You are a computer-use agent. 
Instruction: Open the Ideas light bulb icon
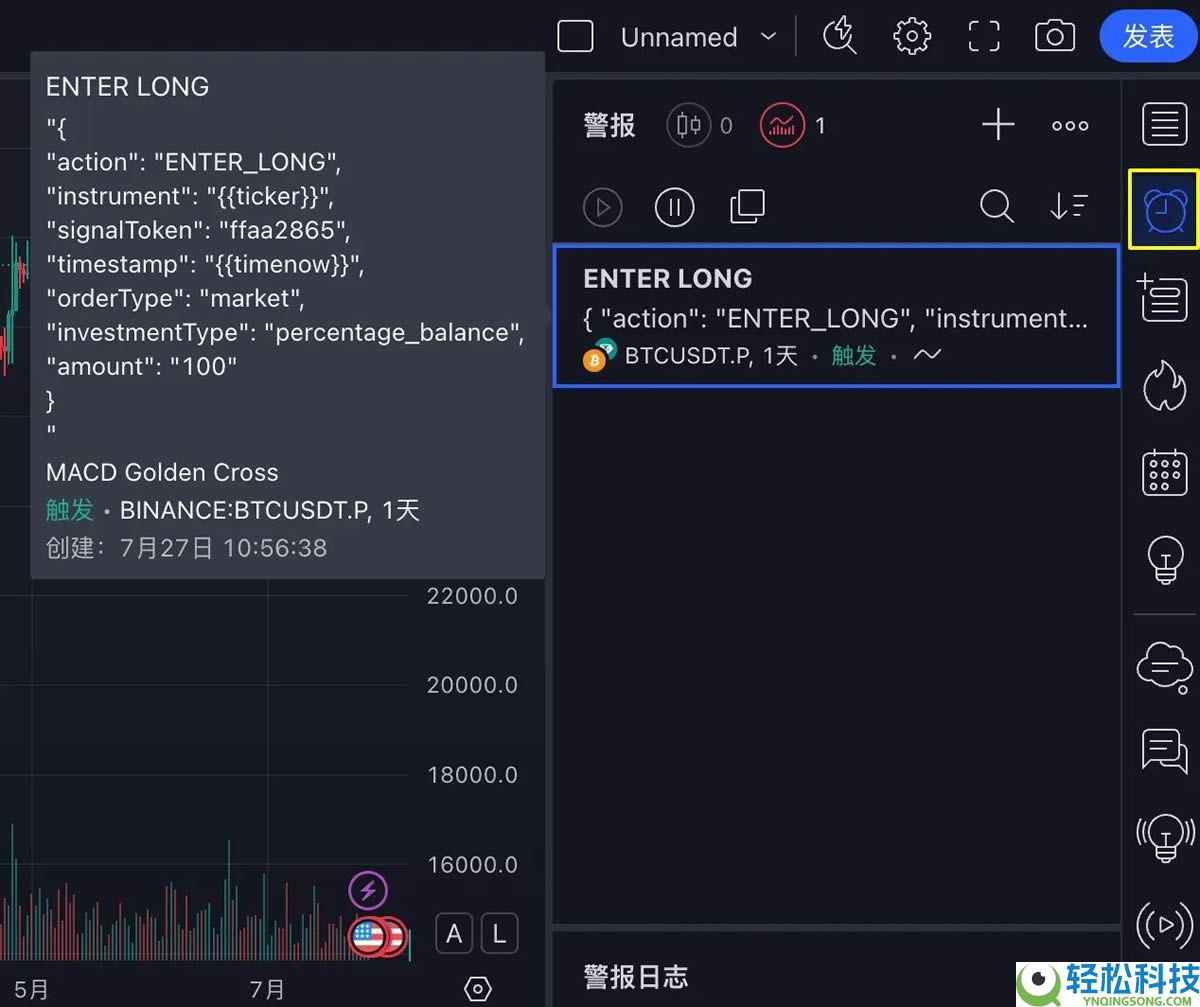1164,560
